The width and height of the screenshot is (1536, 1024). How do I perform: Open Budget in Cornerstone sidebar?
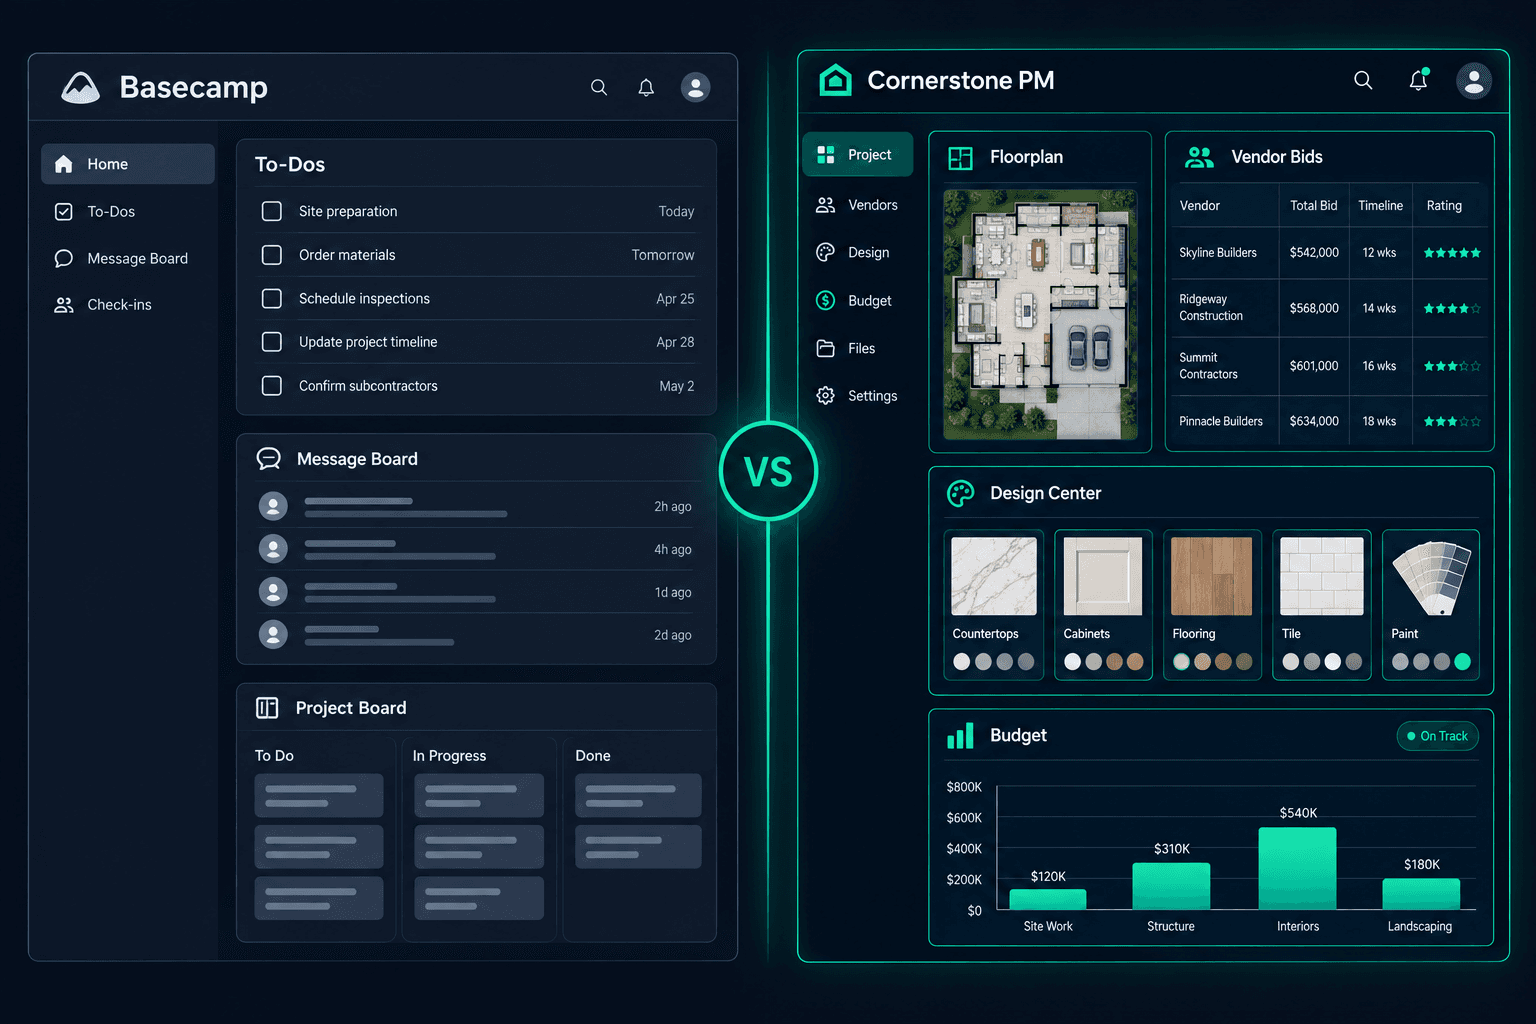tap(858, 301)
